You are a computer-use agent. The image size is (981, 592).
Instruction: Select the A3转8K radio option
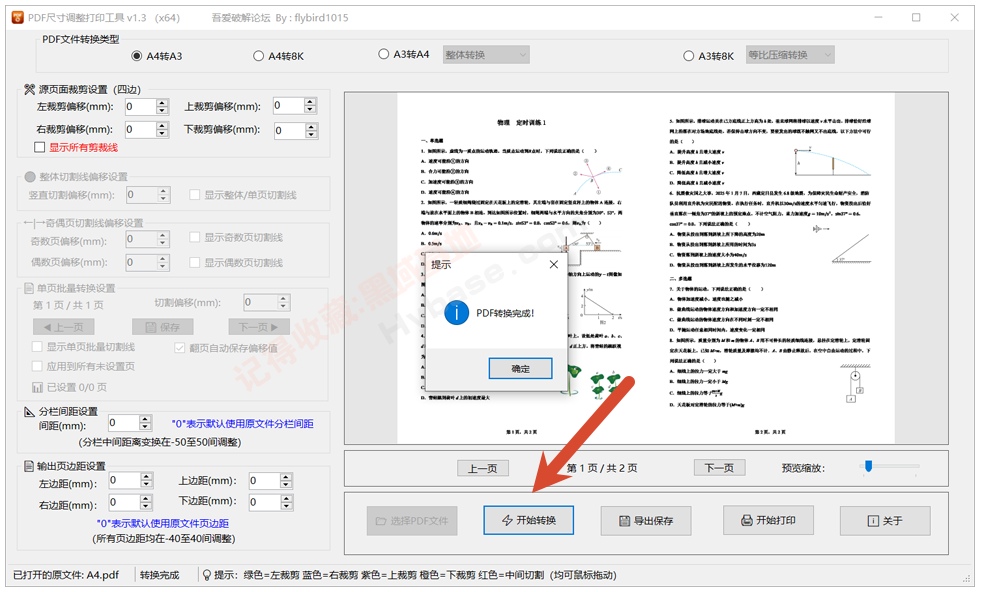708,56
